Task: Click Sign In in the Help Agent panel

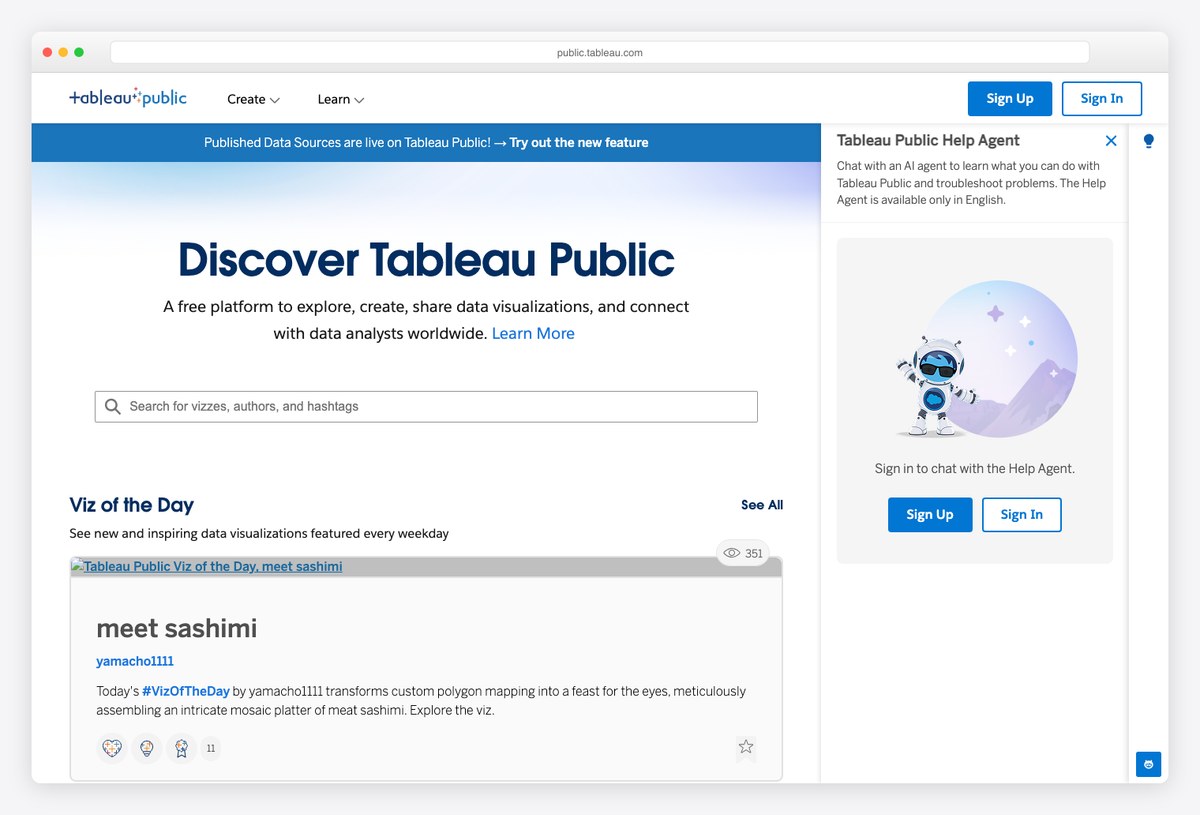Action: (1021, 515)
